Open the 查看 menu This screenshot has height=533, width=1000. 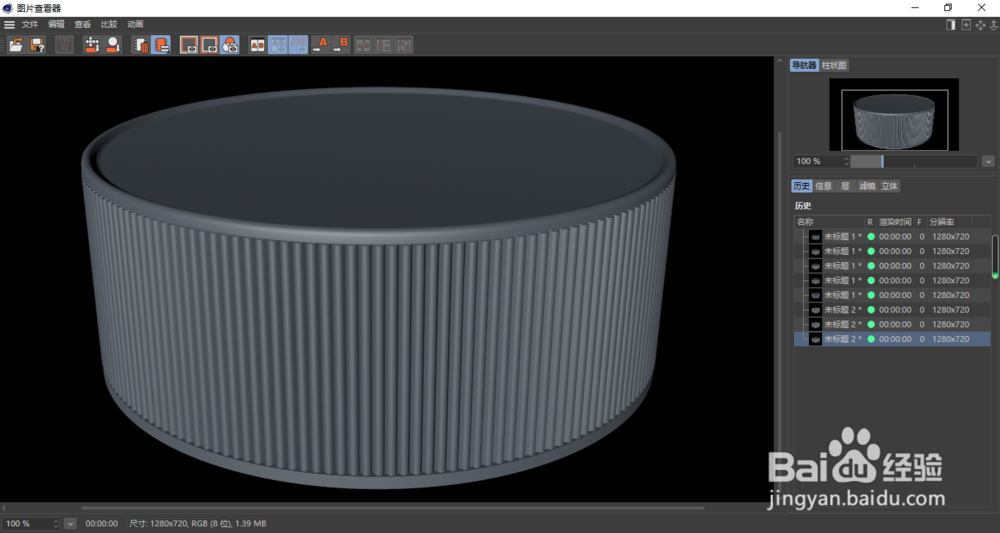tap(82, 25)
